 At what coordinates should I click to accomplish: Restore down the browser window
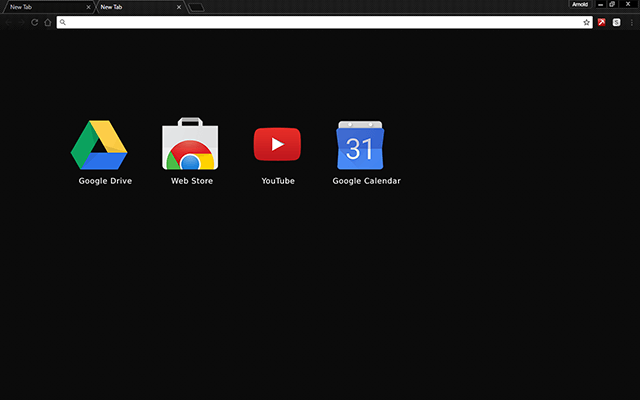612,5
